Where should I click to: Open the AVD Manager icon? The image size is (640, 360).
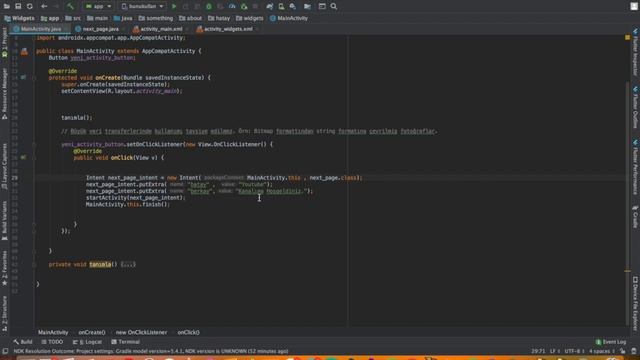click(281, 6)
